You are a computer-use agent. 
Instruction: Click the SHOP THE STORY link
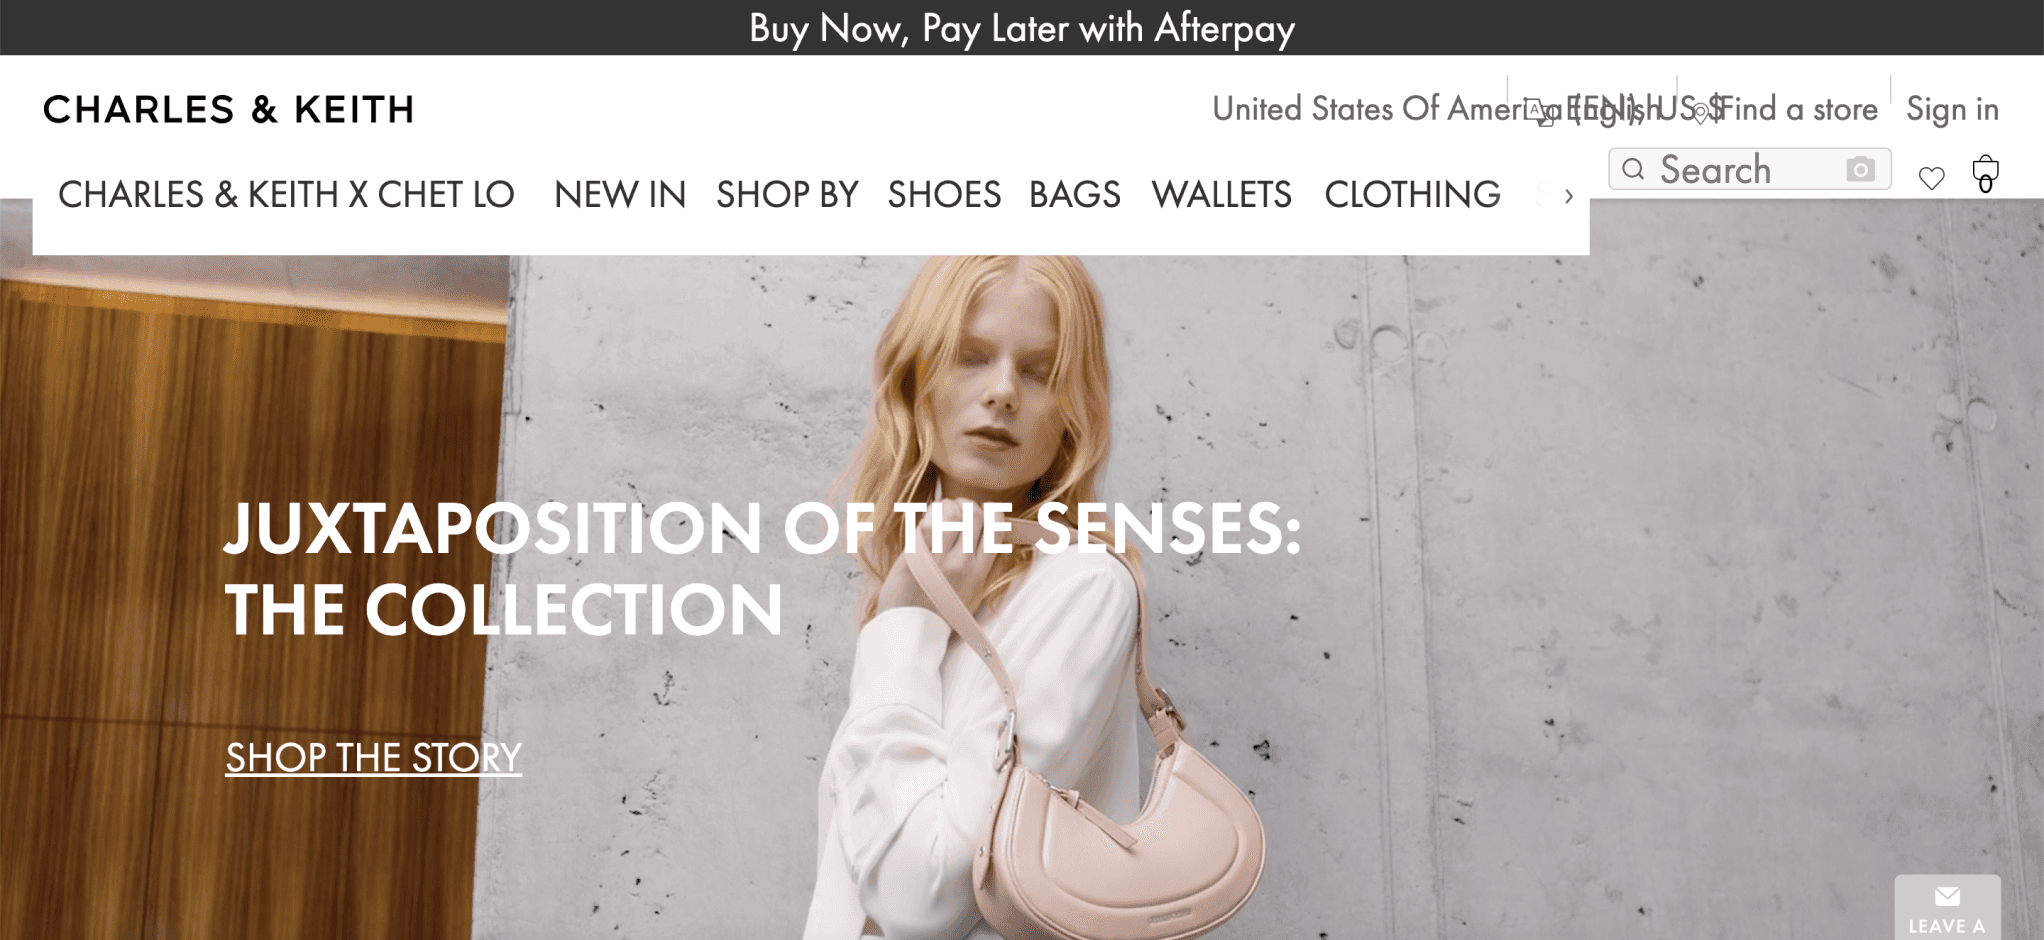[373, 758]
